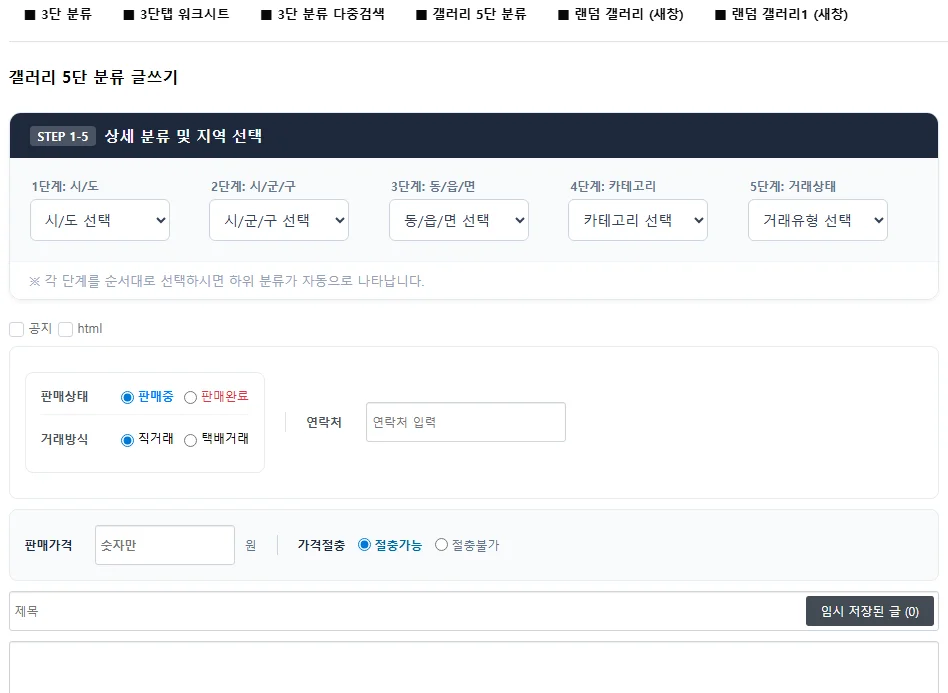Click the 원 currency unit text
Screen dimensions: 948x693
pyautogui.click(x=251, y=545)
